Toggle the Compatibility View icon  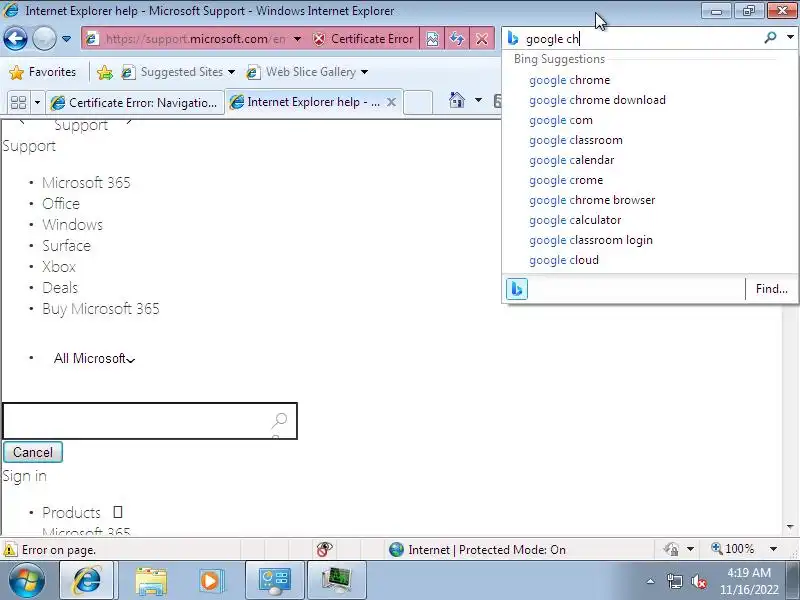(432, 39)
